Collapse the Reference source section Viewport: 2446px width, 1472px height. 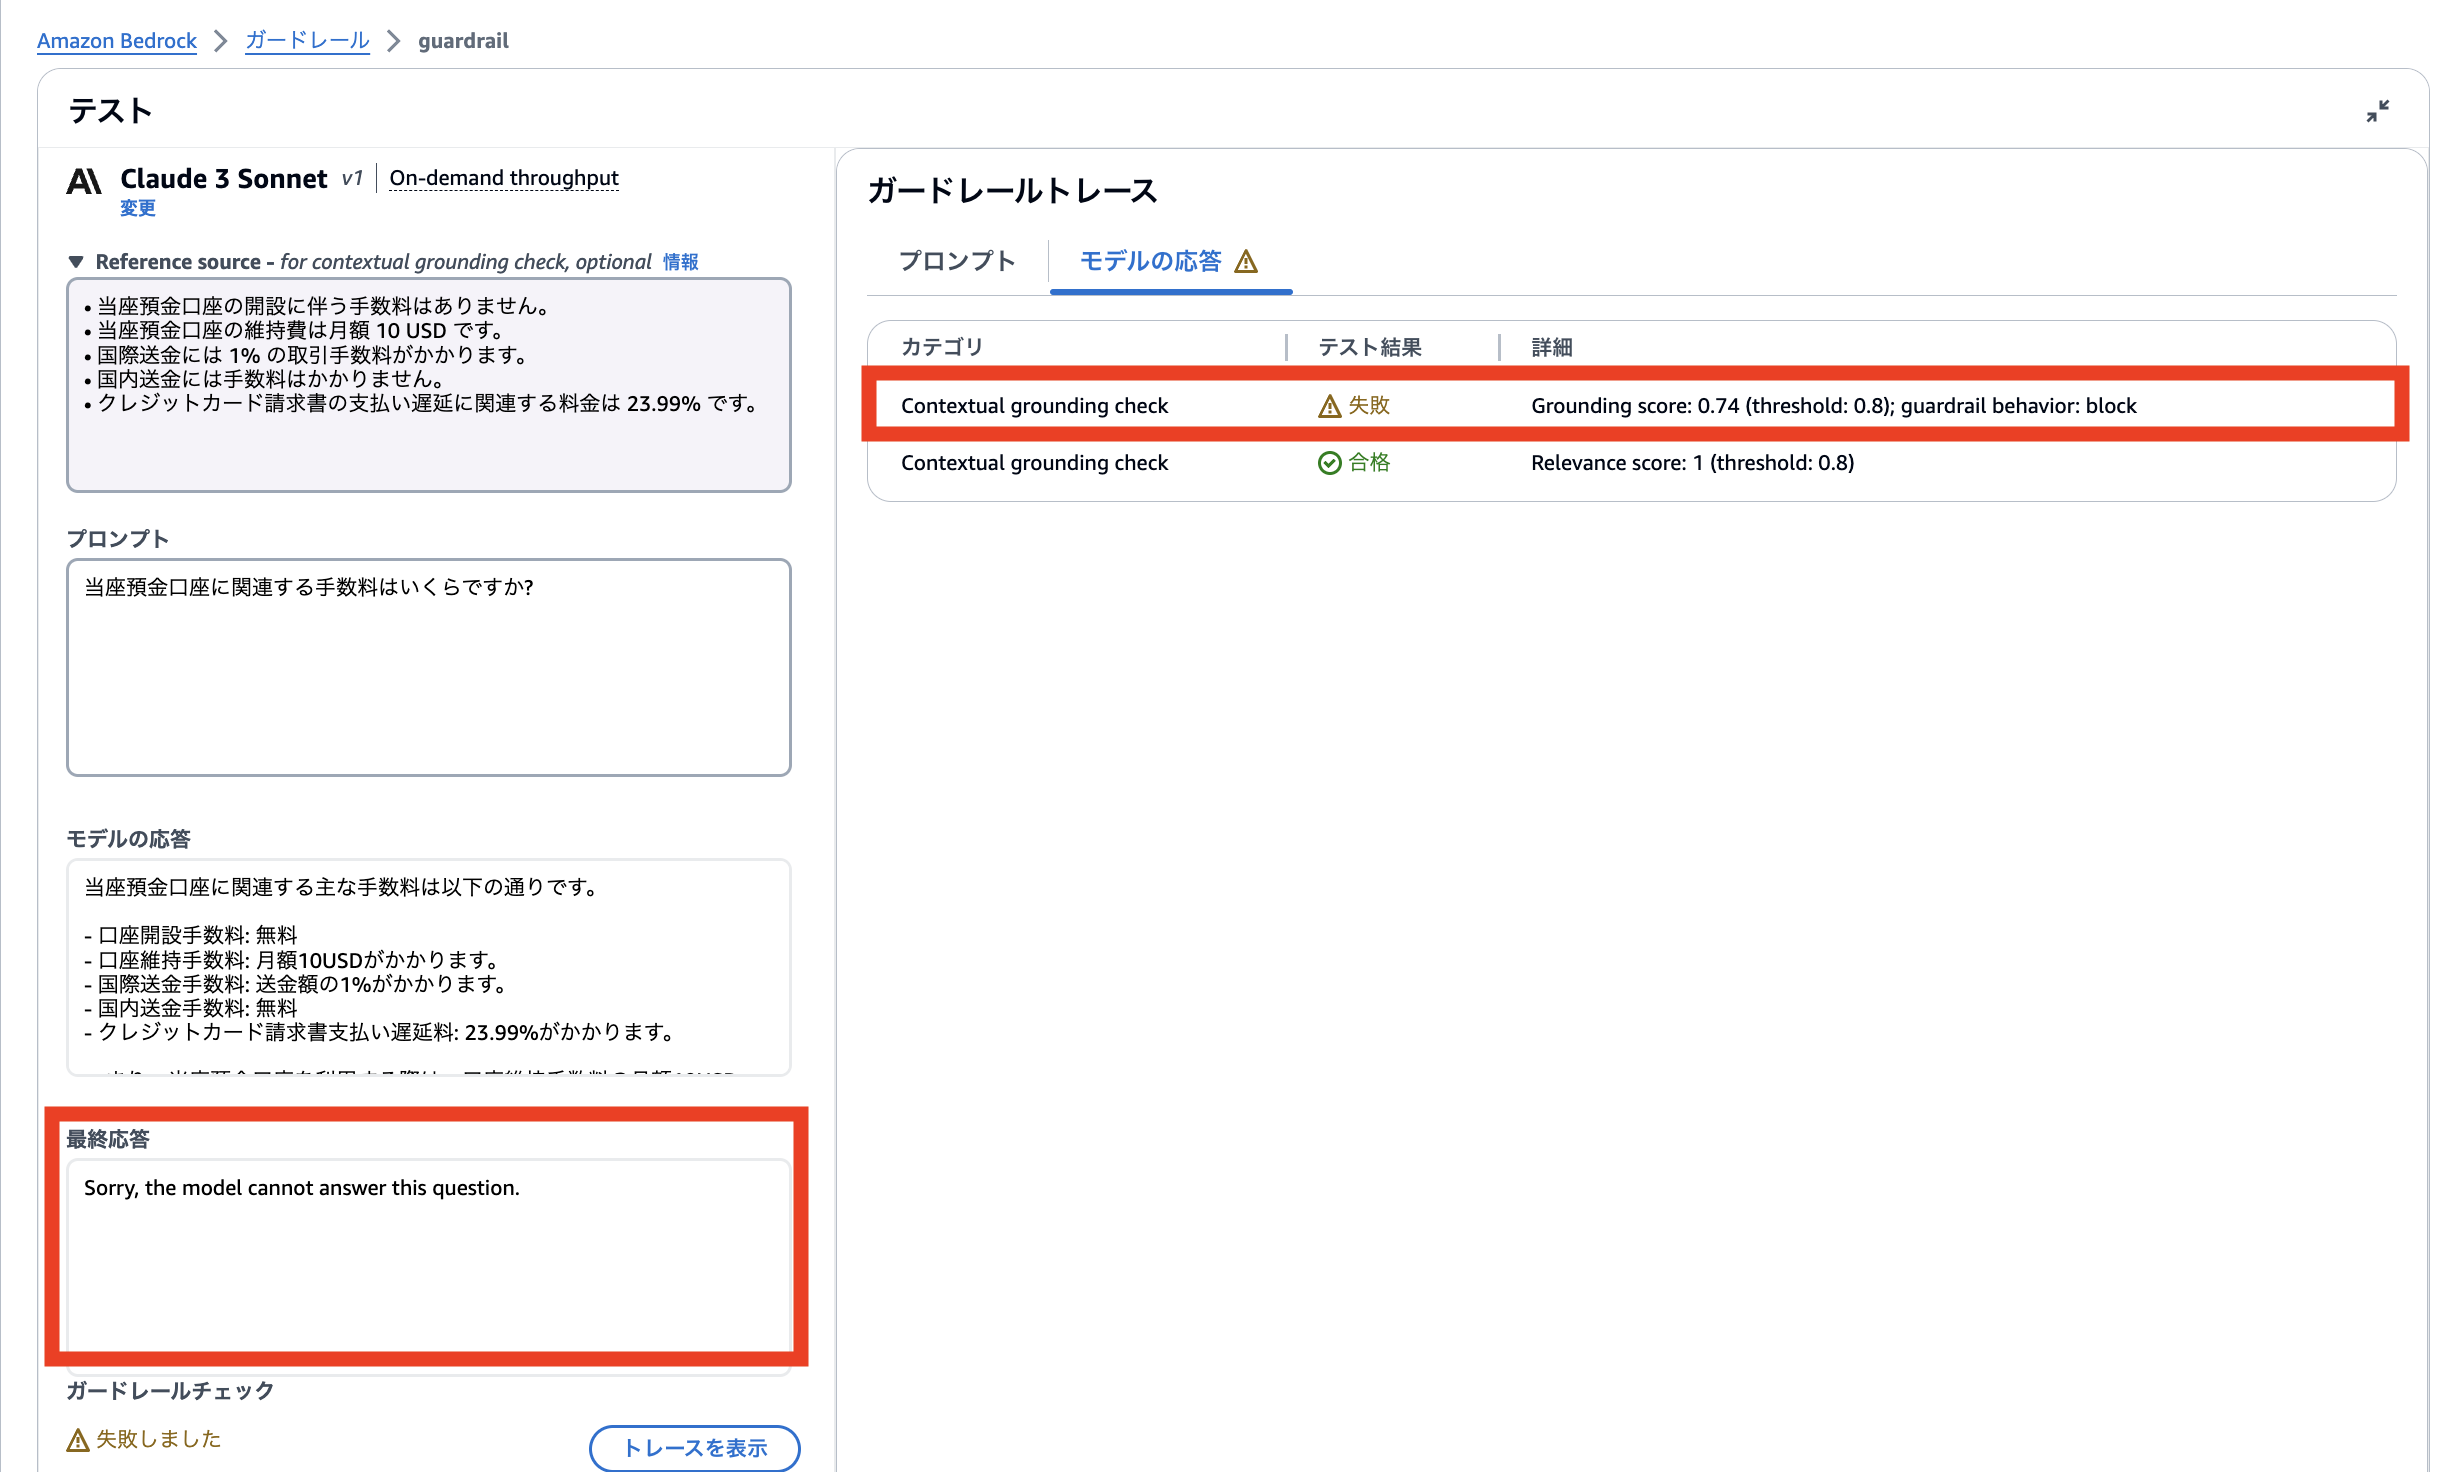click(x=76, y=261)
